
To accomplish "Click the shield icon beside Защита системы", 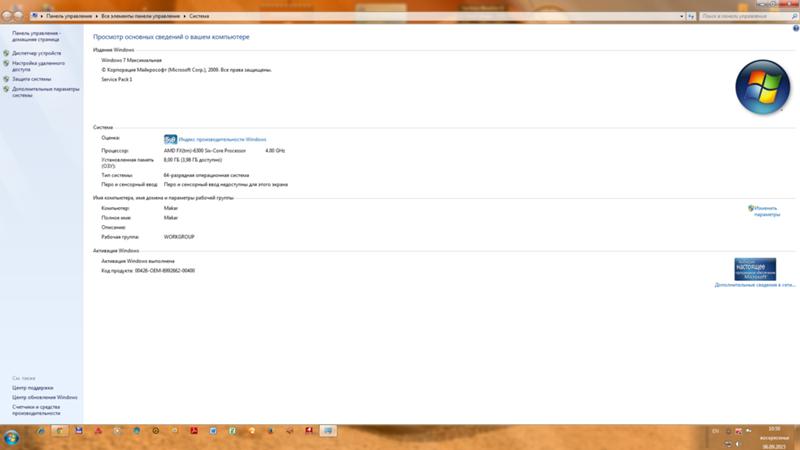I will (6, 79).
